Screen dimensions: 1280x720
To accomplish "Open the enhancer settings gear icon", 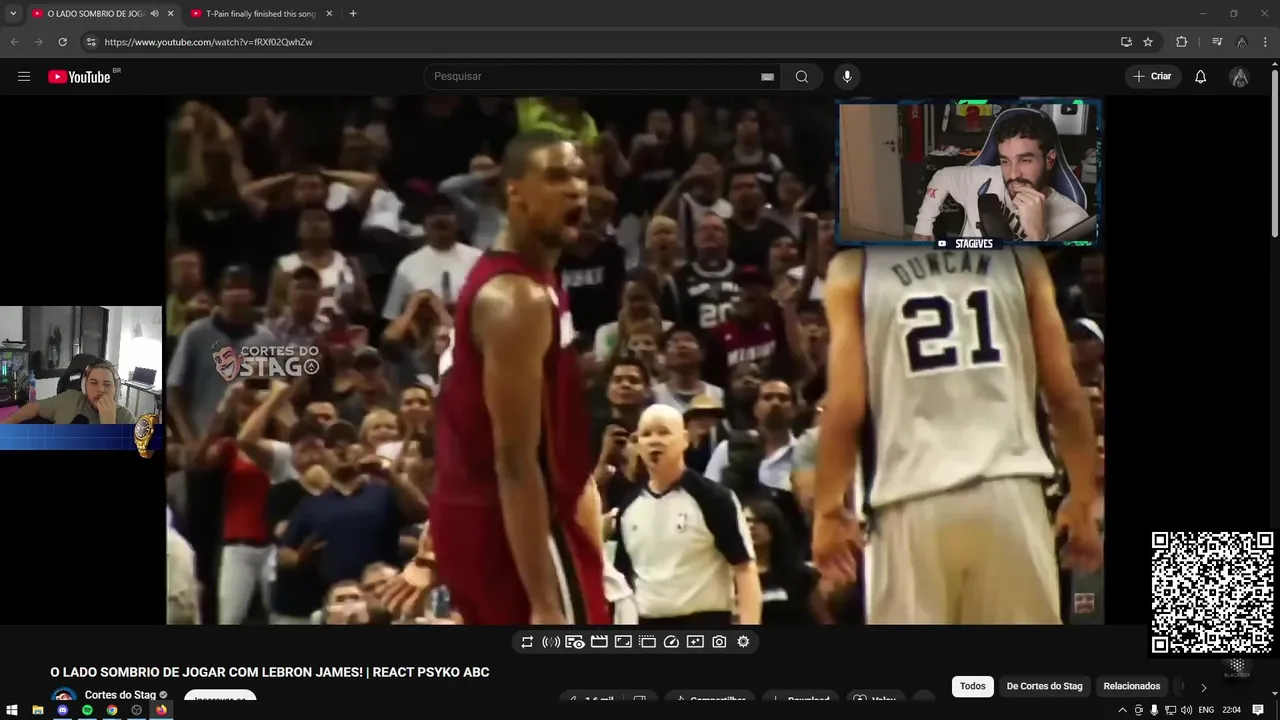I will [x=743, y=642].
